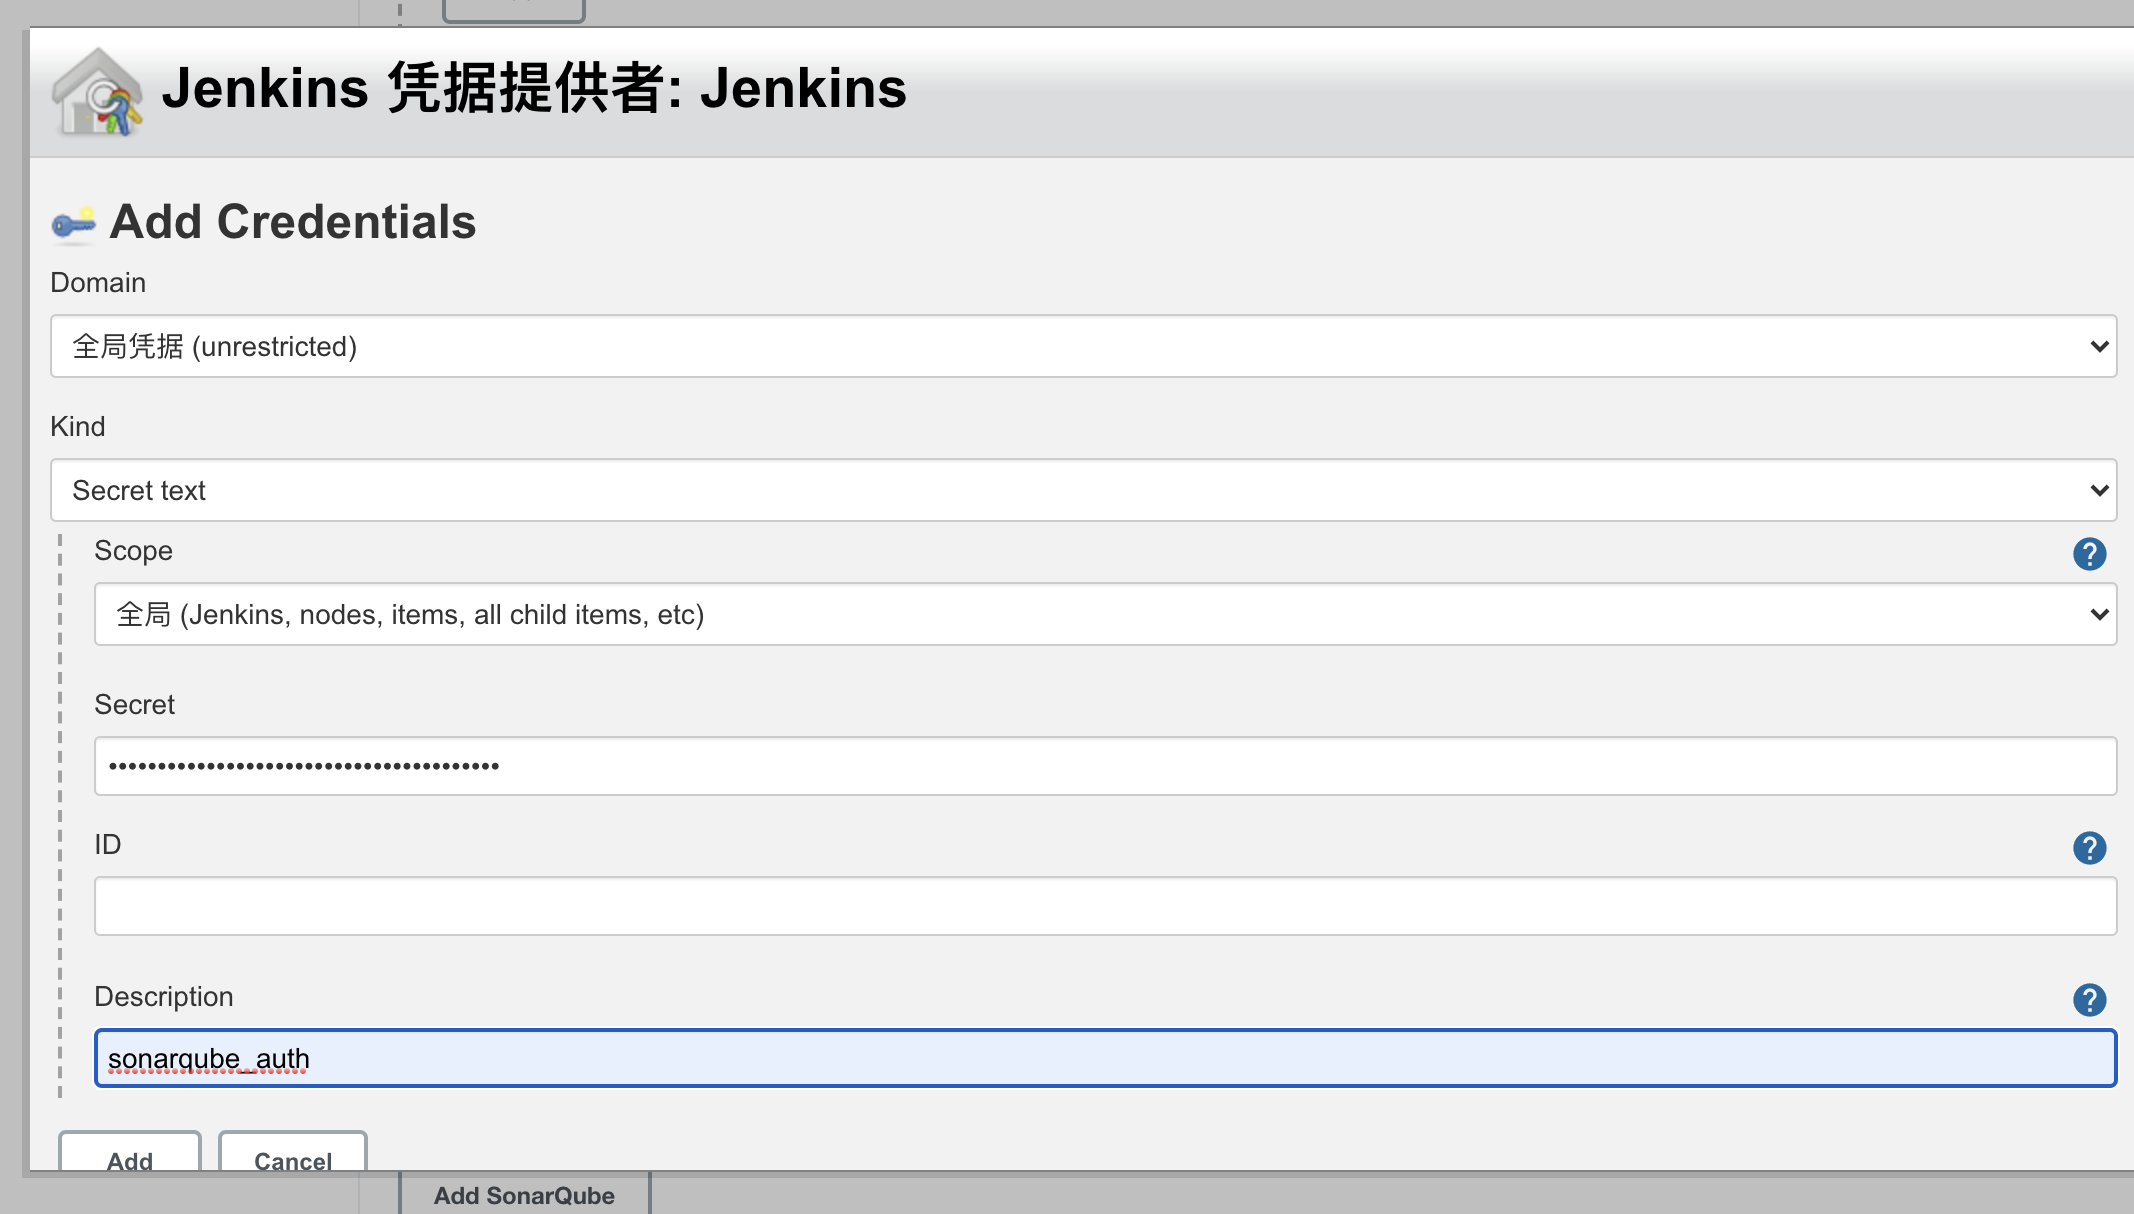Click the Add button to save credentials
Viewport: 2134px width, 1214px height.
click(130, 1153)
